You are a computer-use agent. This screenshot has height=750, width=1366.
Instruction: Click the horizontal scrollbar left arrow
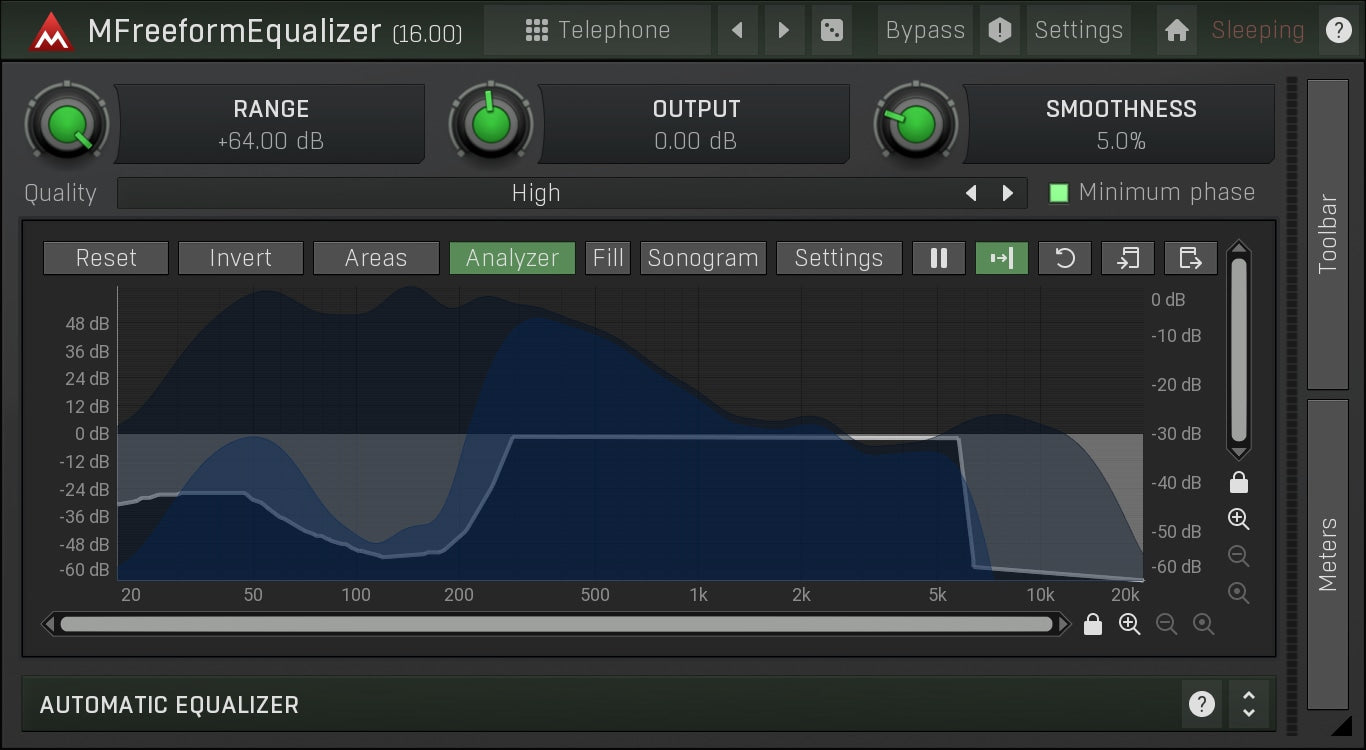[49, 625]
